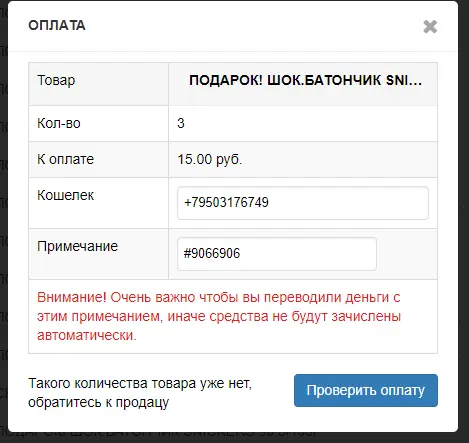Click the автоматически. warning line
Viewport: 469px width, 443px height.
pos(87,335)
